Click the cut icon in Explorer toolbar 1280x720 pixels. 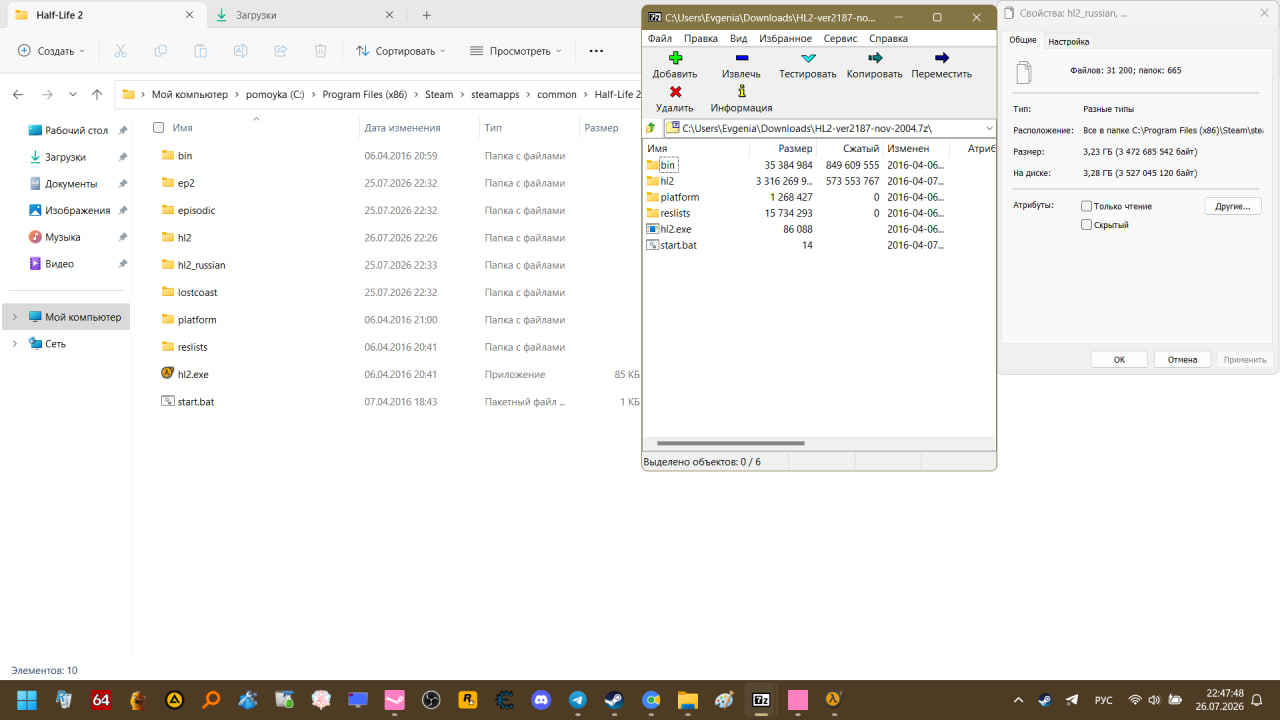coord(121,51)
